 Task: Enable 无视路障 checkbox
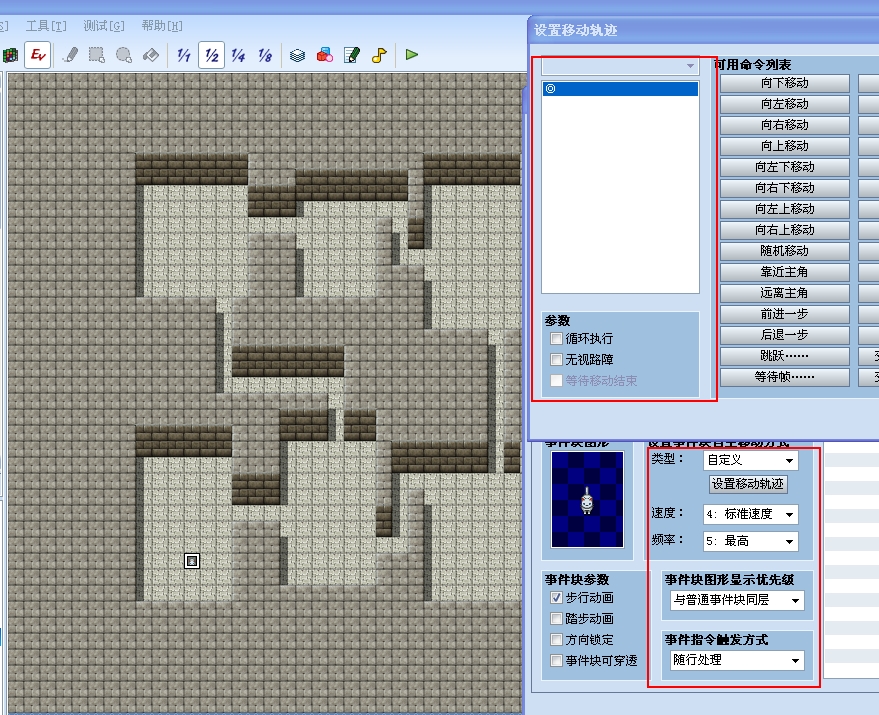point(556,359)
